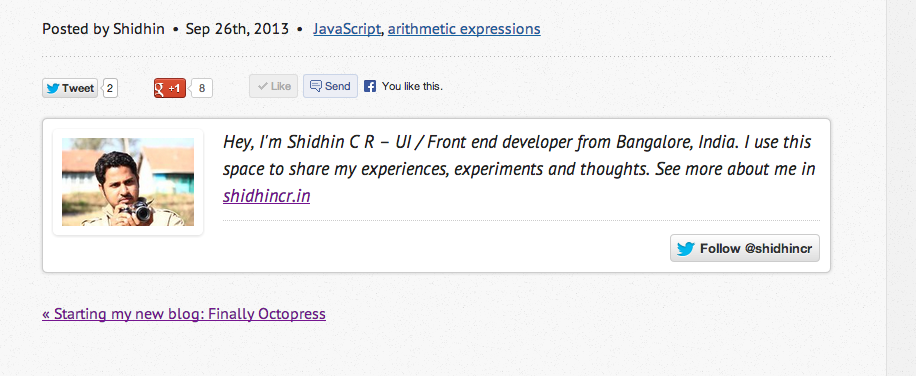Open the +1 count bubble showing 8
The width and height of the screenshot is (916, 376).
202,88
